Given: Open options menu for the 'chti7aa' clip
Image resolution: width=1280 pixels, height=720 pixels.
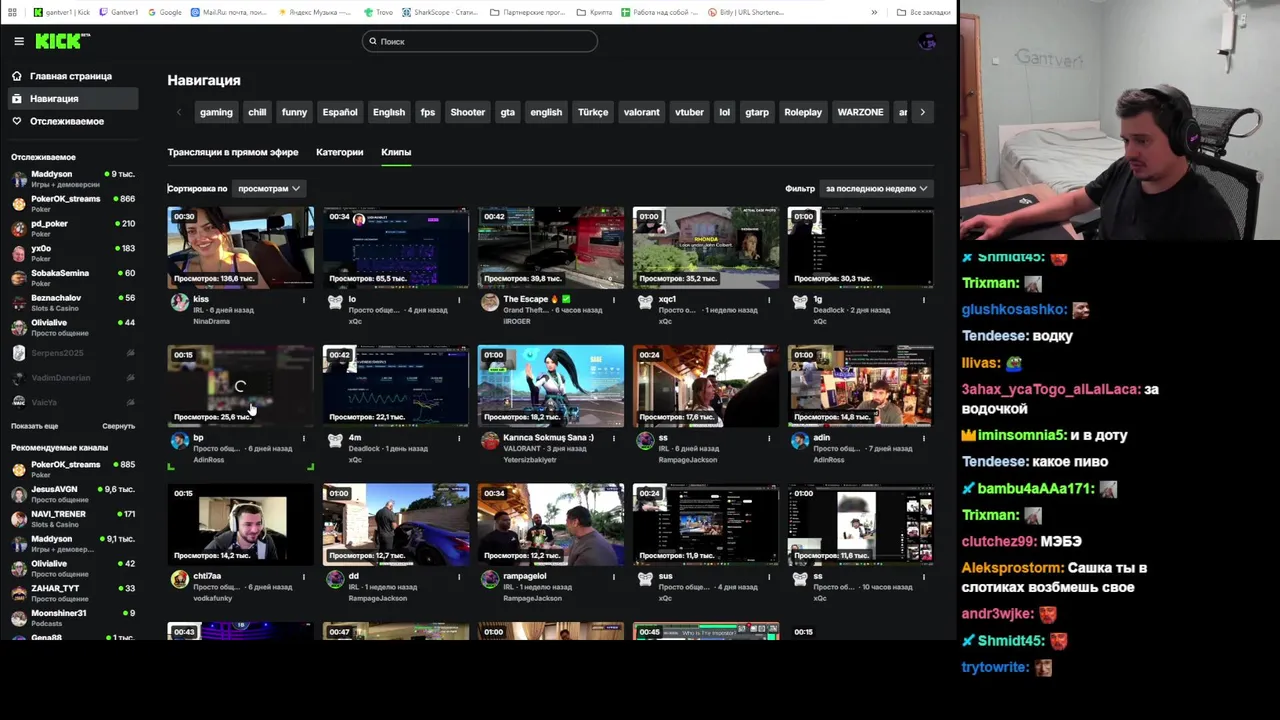Looking at the screenshot, I should (x=304, y=576).
